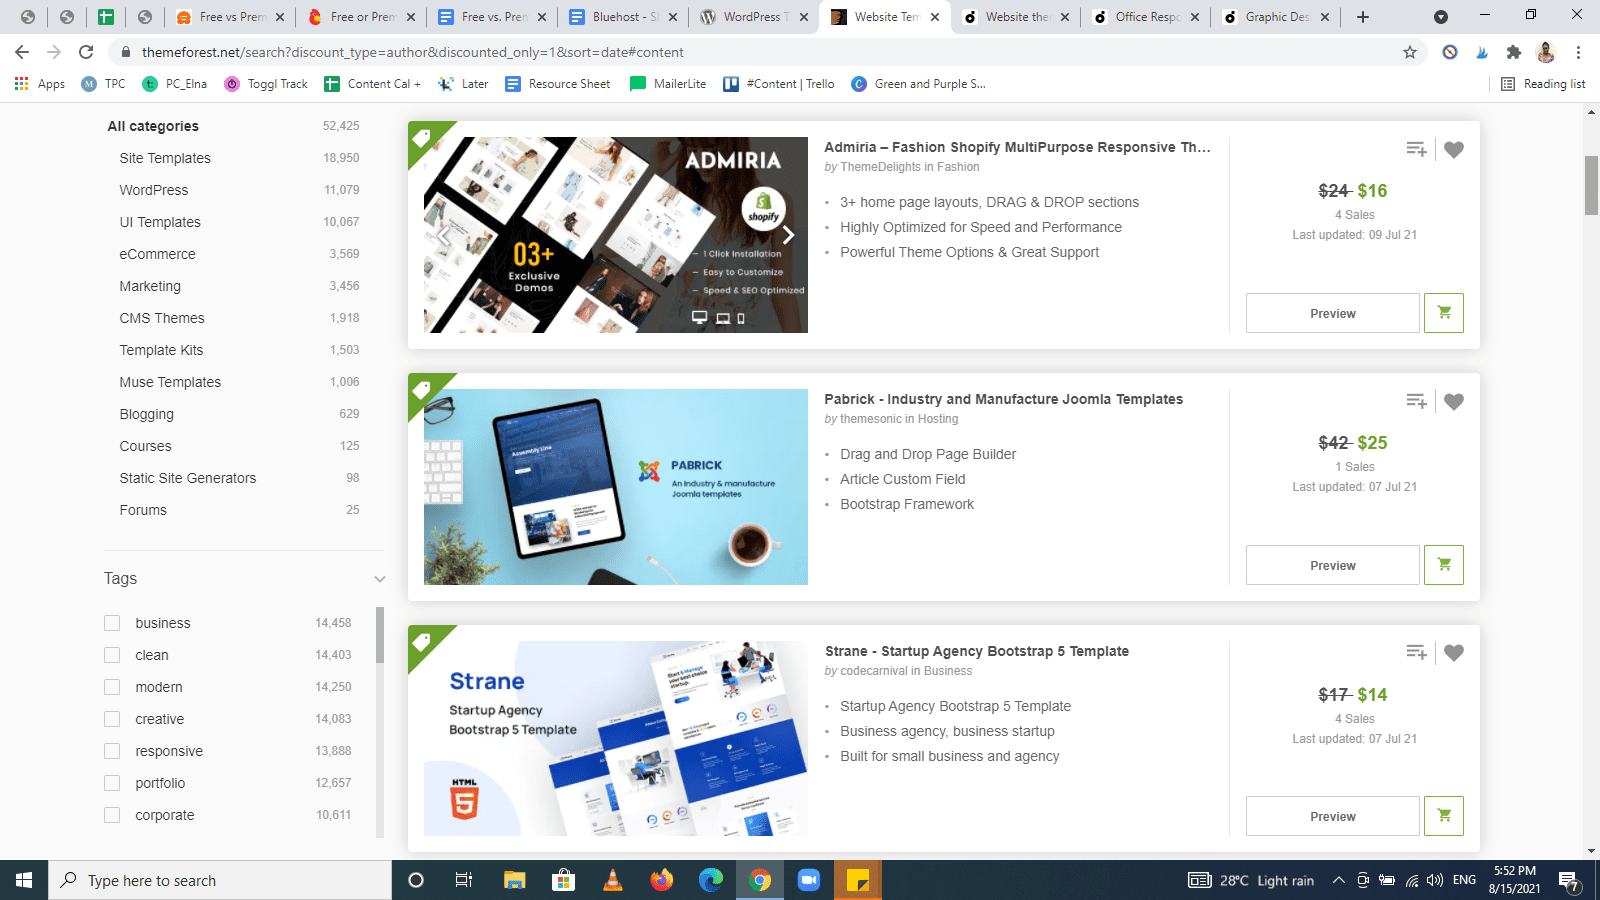Select Site Templates category
The width and height of the screenshot is (1600, 900).
(x=165, y=158)
